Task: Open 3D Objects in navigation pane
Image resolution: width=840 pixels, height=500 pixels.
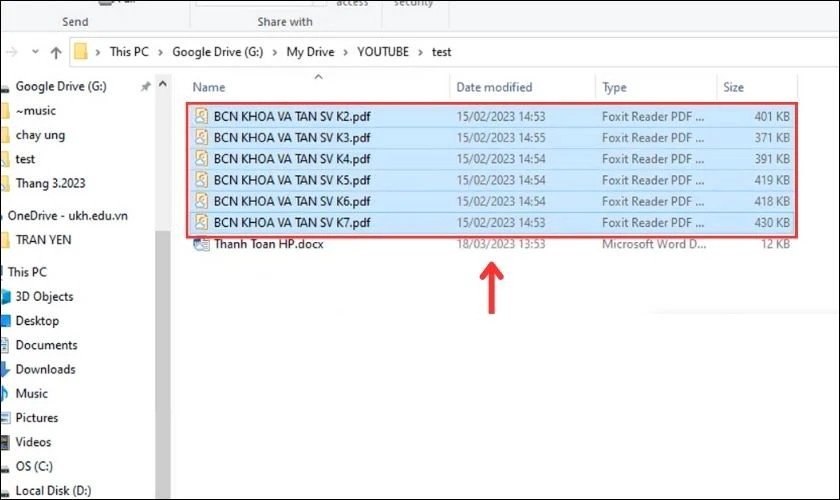Action: 44,296
